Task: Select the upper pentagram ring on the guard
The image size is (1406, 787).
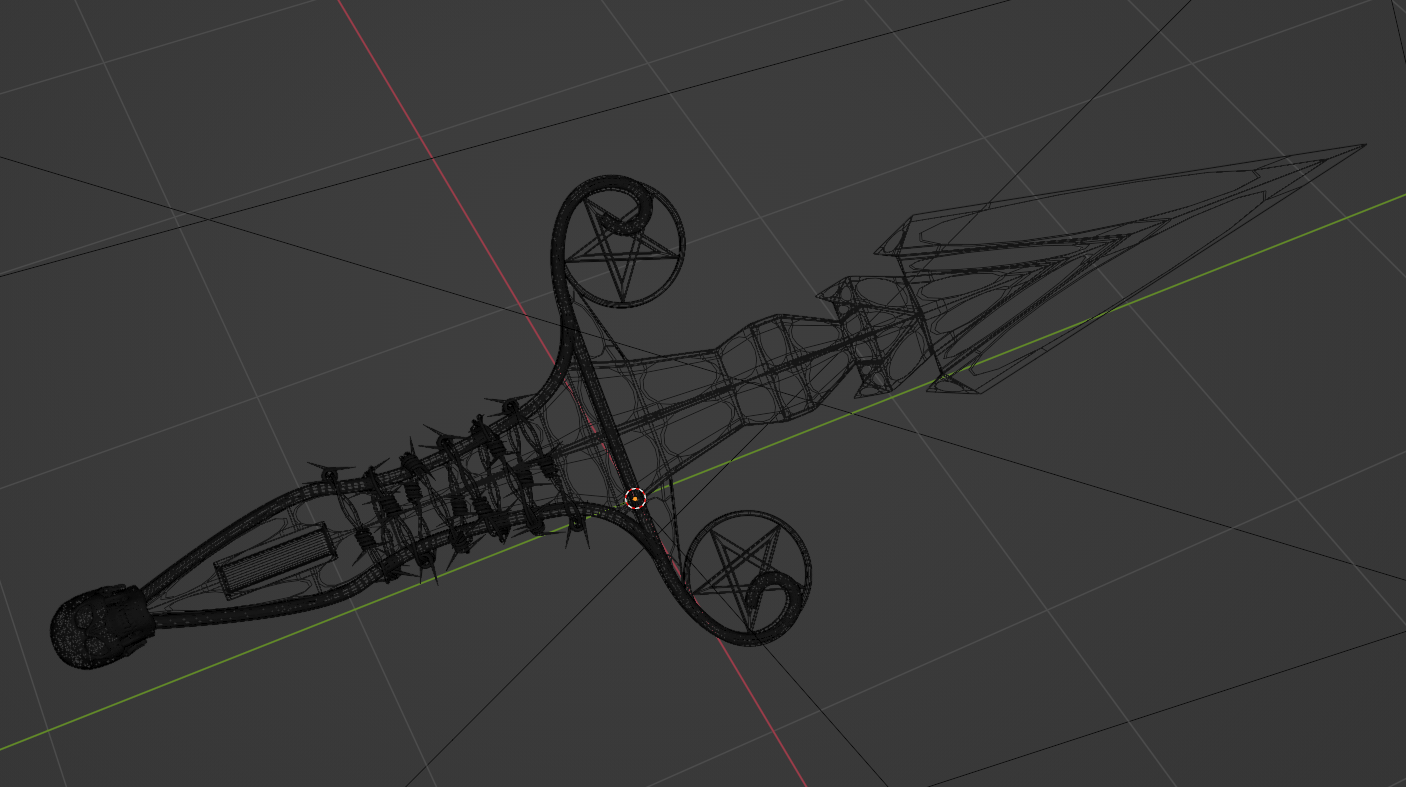Action: pos(623,243)
